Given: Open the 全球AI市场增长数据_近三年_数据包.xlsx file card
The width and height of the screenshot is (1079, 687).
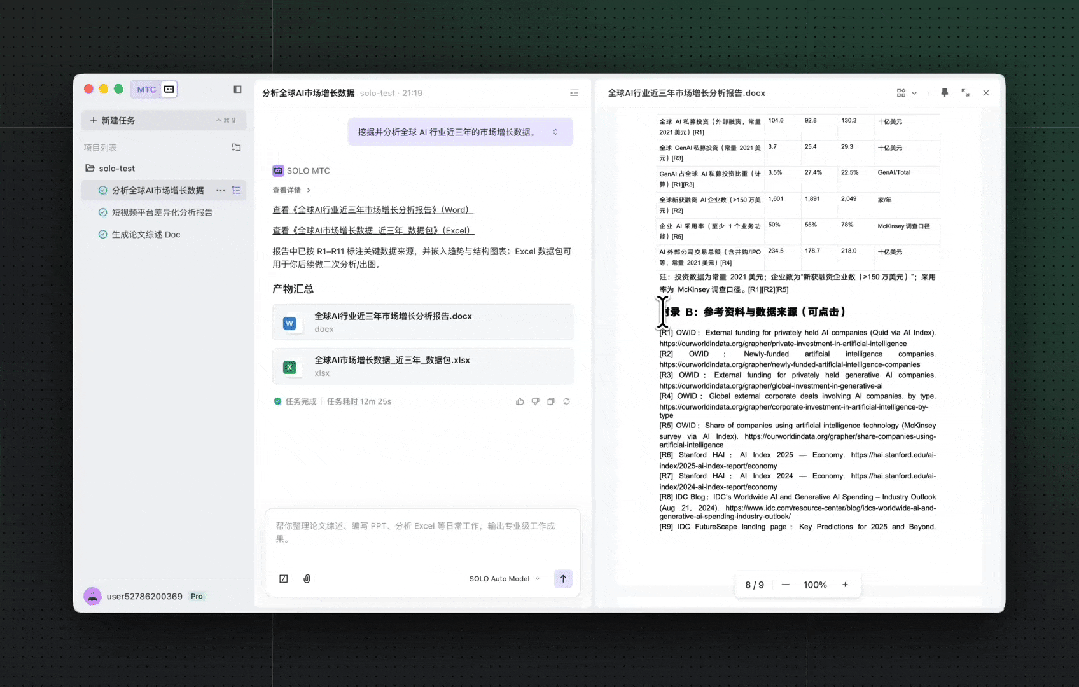Looking at the screenshot, I should pyautogui.click(x=423, y=366).
